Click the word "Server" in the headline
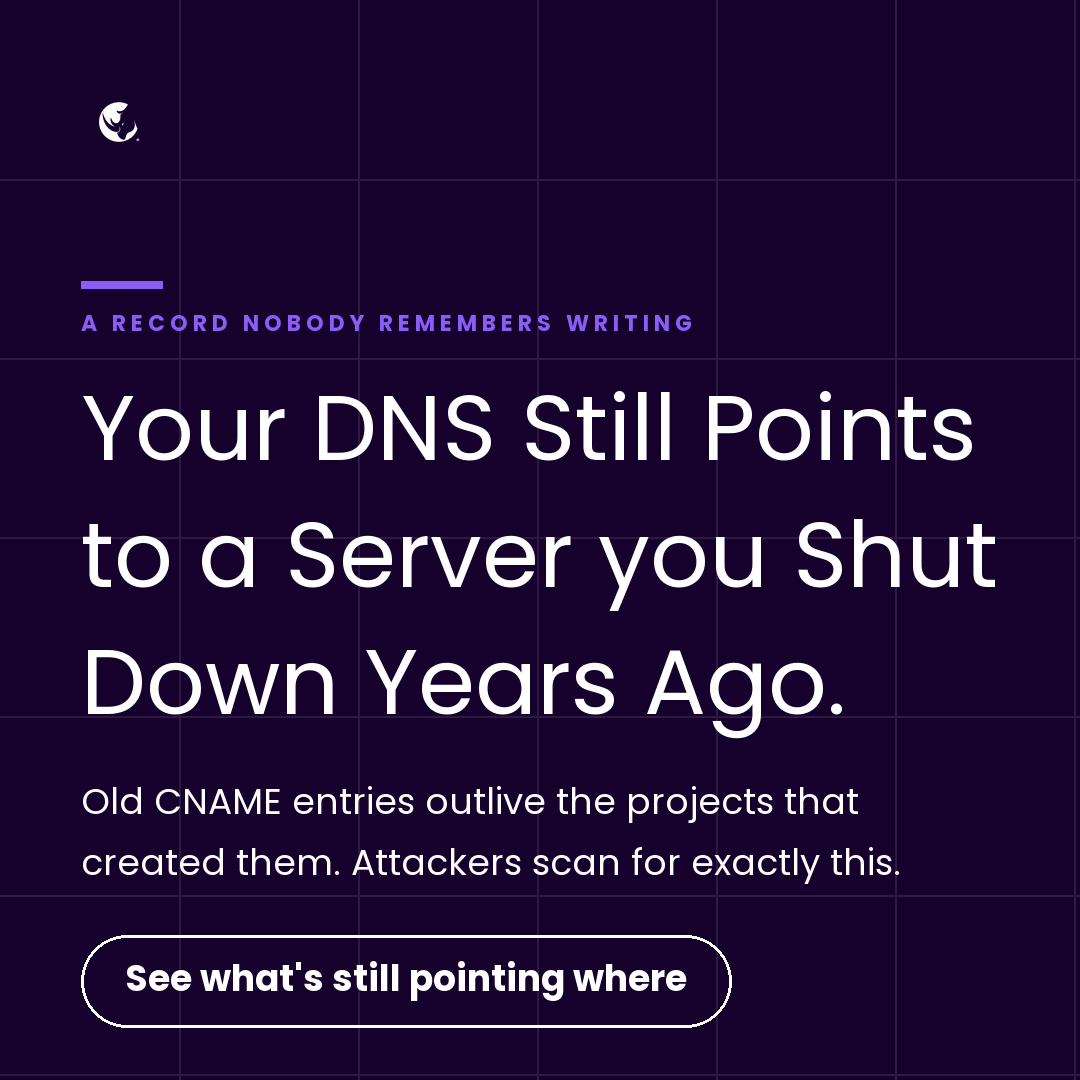Screen dimensions: 1080x1080 point(430,555)
